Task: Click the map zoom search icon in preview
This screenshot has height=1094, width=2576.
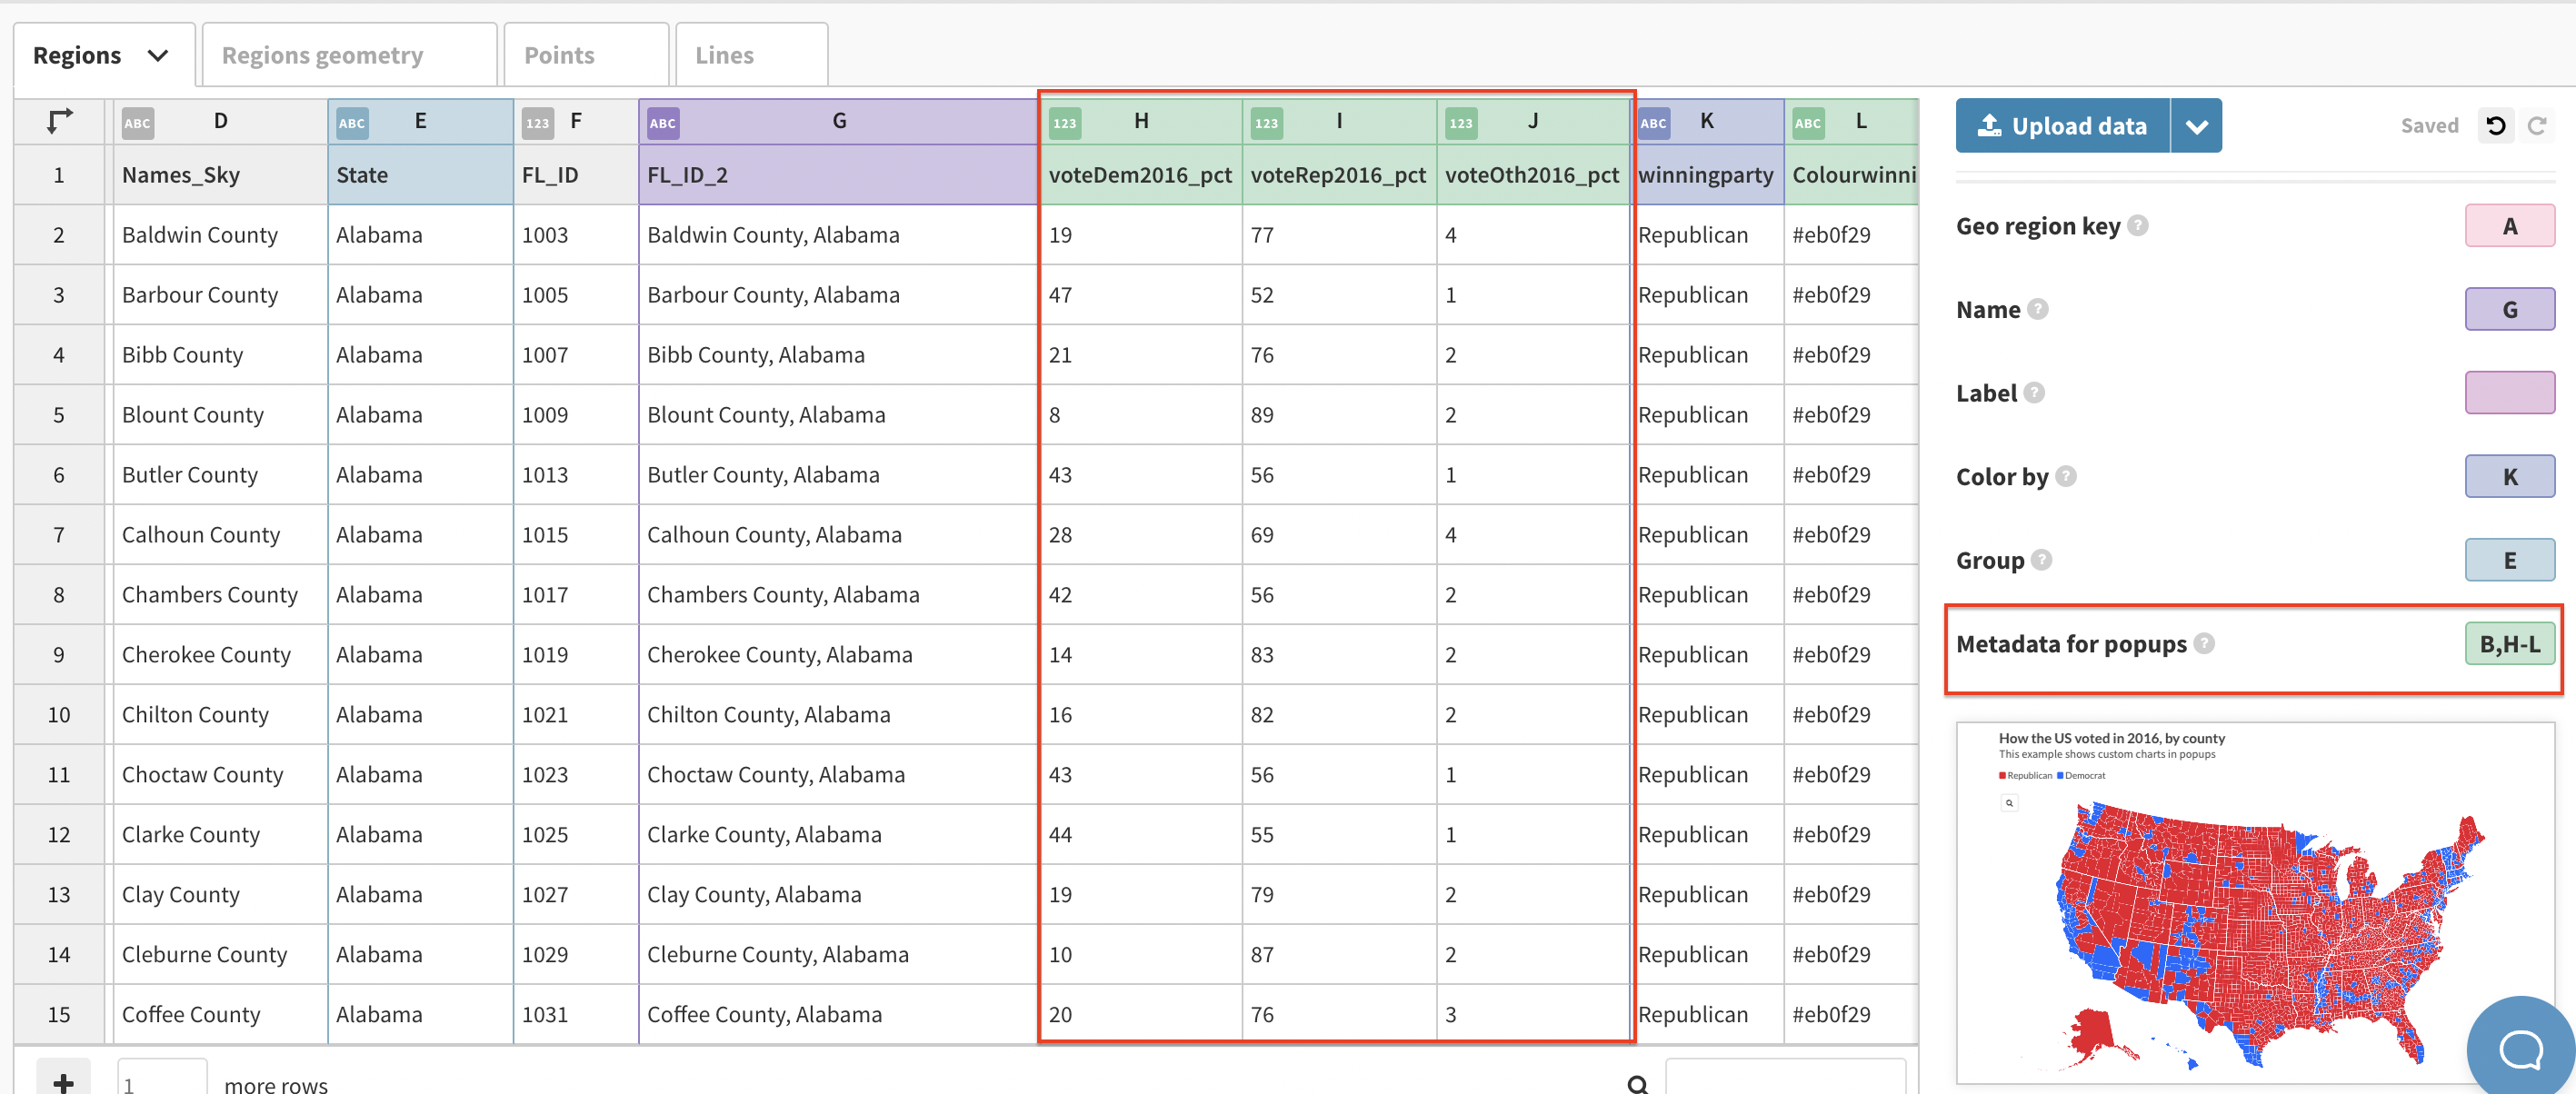Action: [2009, 803]
